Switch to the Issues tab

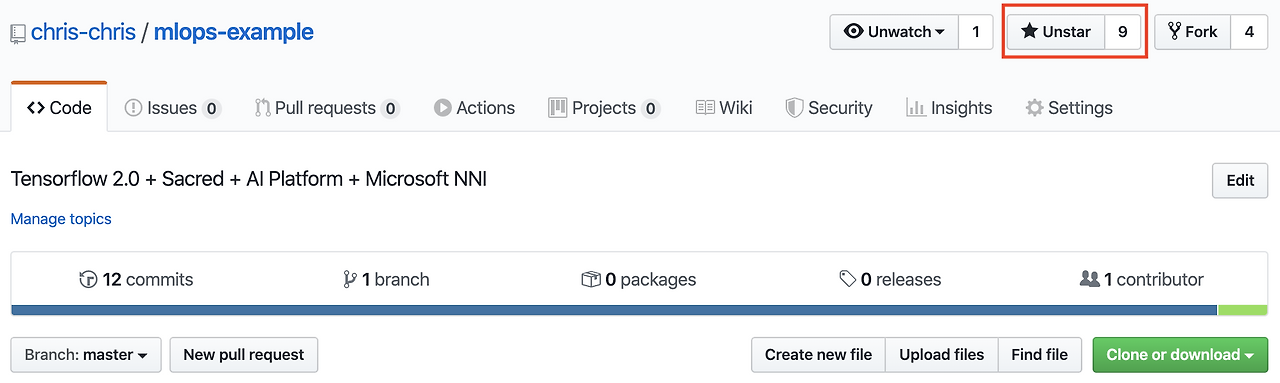pyautogui.click(x=172, y=108)
